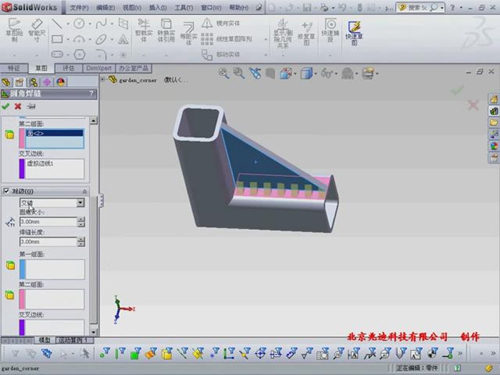
Task: Toggle the intermittent weld checkbox
Action: pos(6,191)
